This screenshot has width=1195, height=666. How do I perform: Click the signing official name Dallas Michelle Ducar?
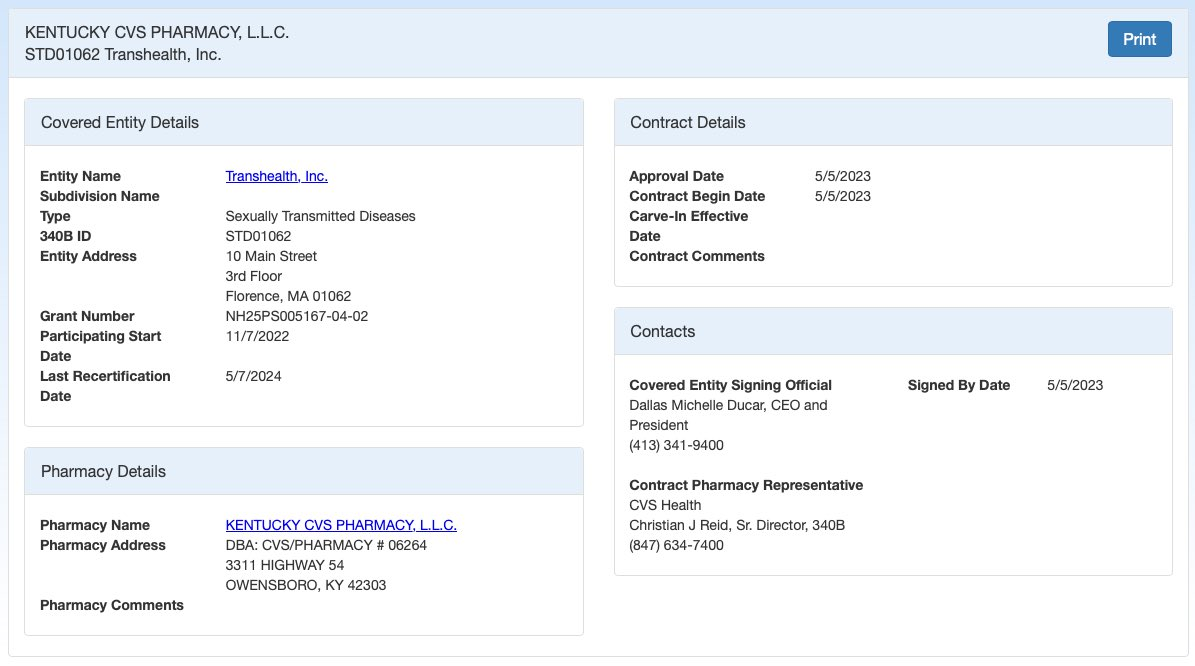(x=697, y=405)
